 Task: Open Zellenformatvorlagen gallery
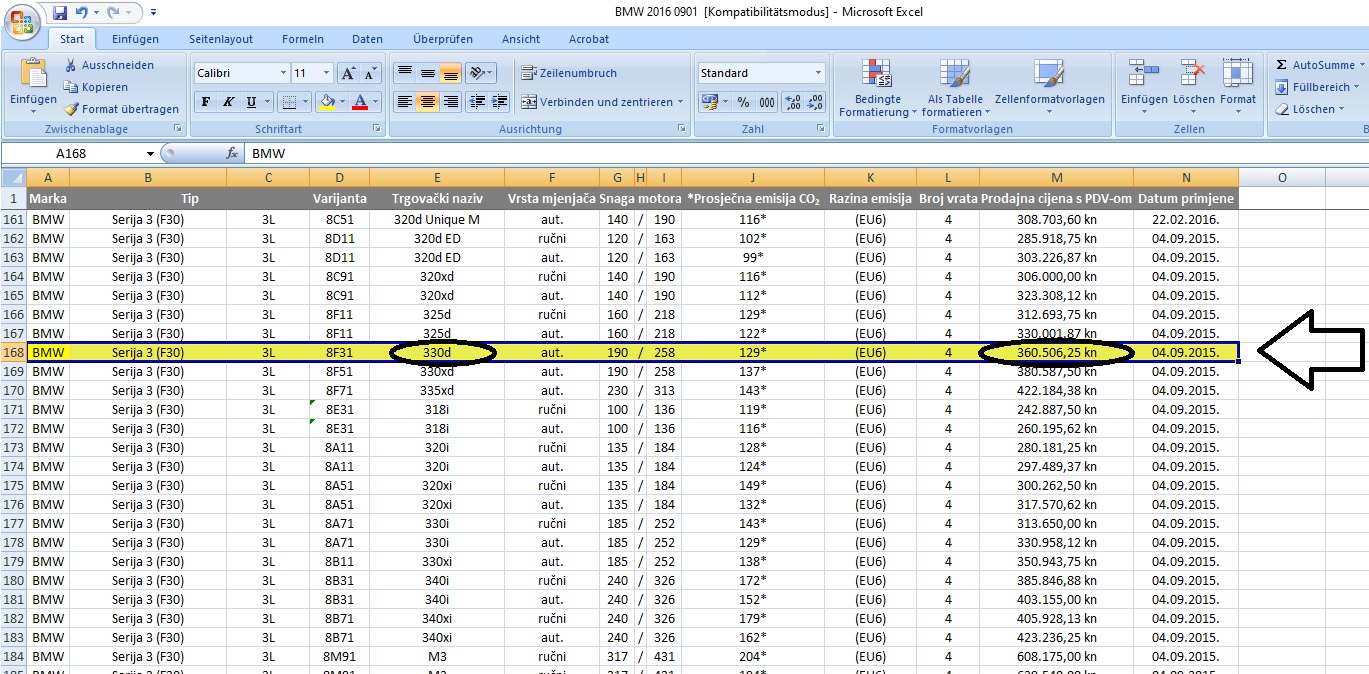(x=1049, y=88)
